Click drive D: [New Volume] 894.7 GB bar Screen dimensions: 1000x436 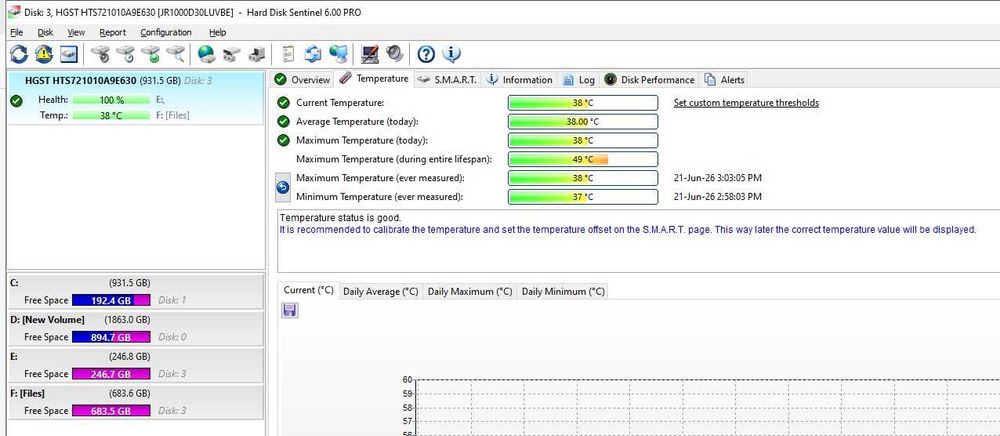(x=112, y=337)
